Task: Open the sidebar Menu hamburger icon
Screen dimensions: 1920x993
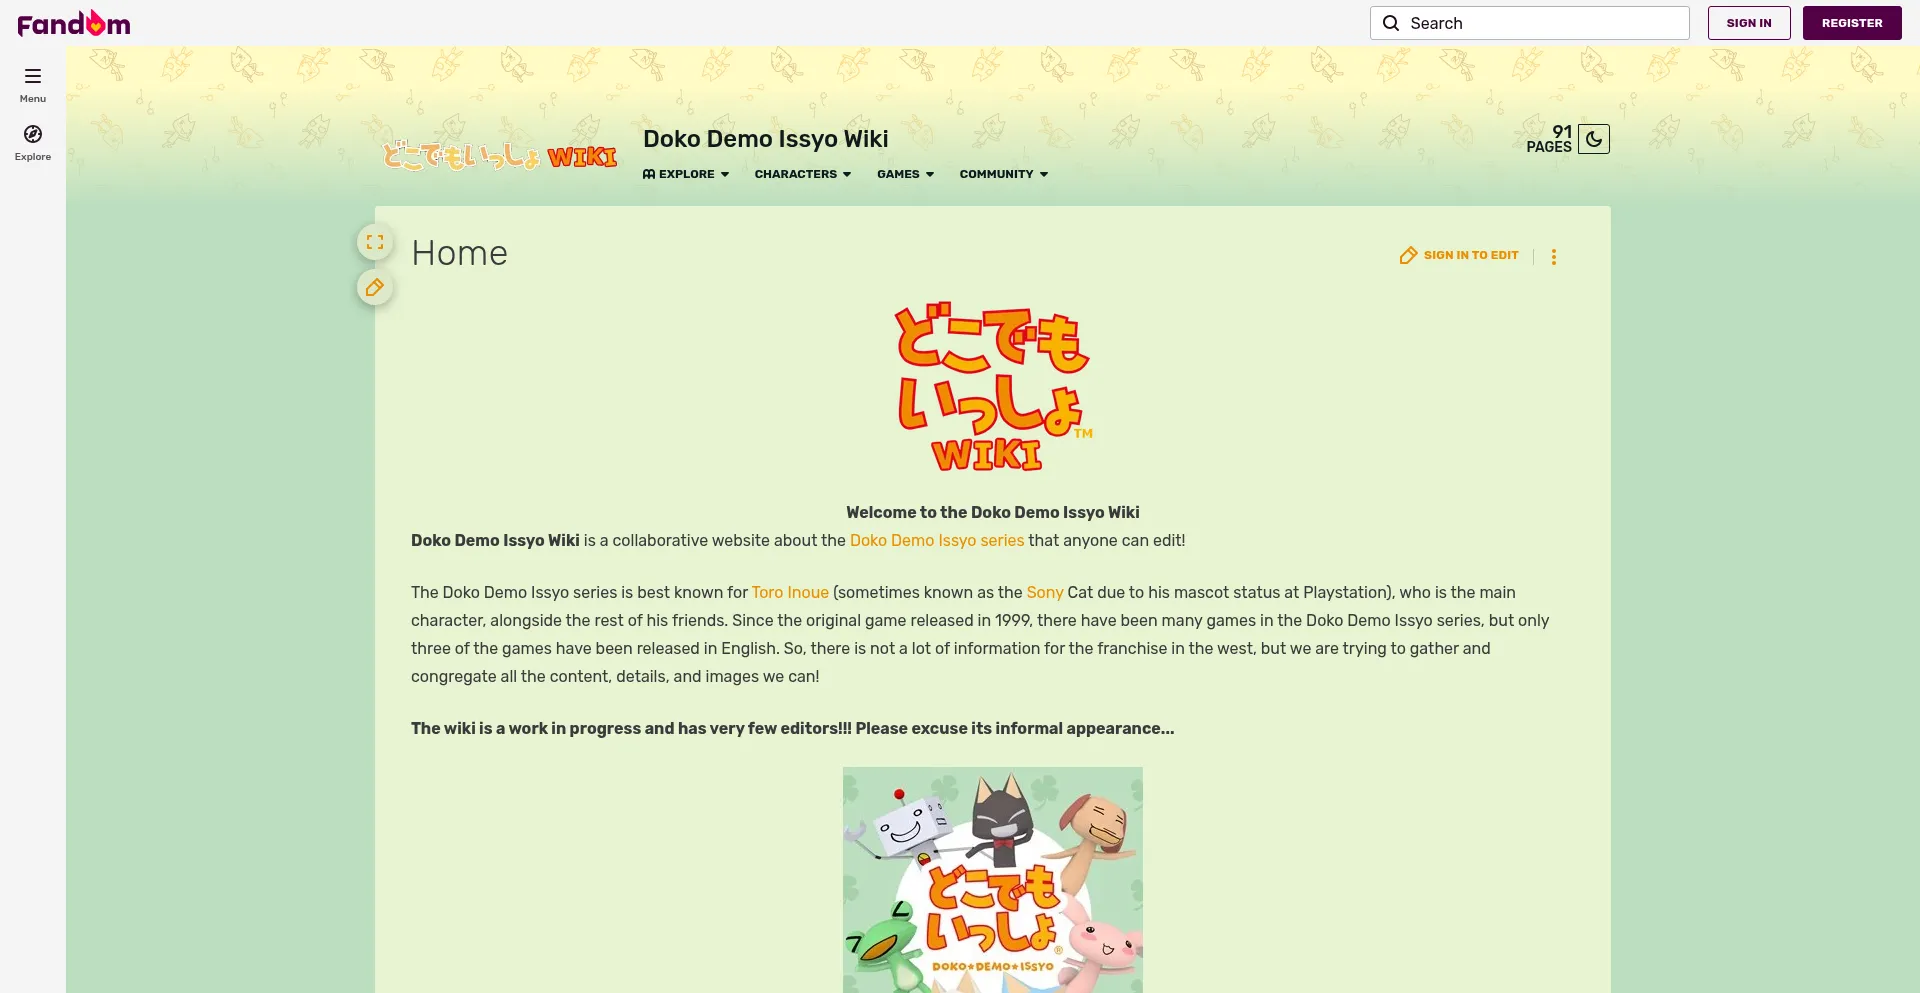Action: click(33, 76)
